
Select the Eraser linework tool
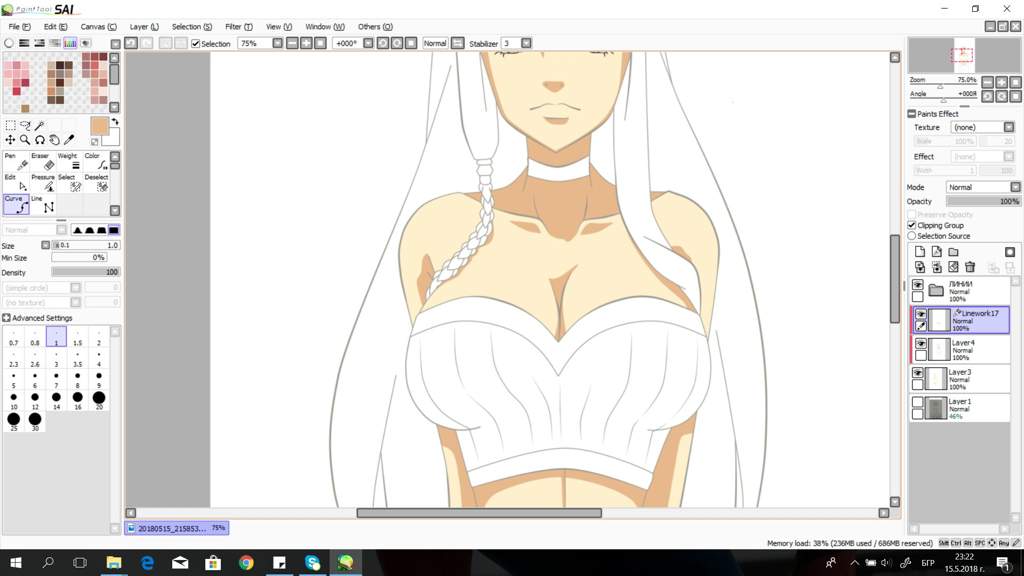pos(42,161)
